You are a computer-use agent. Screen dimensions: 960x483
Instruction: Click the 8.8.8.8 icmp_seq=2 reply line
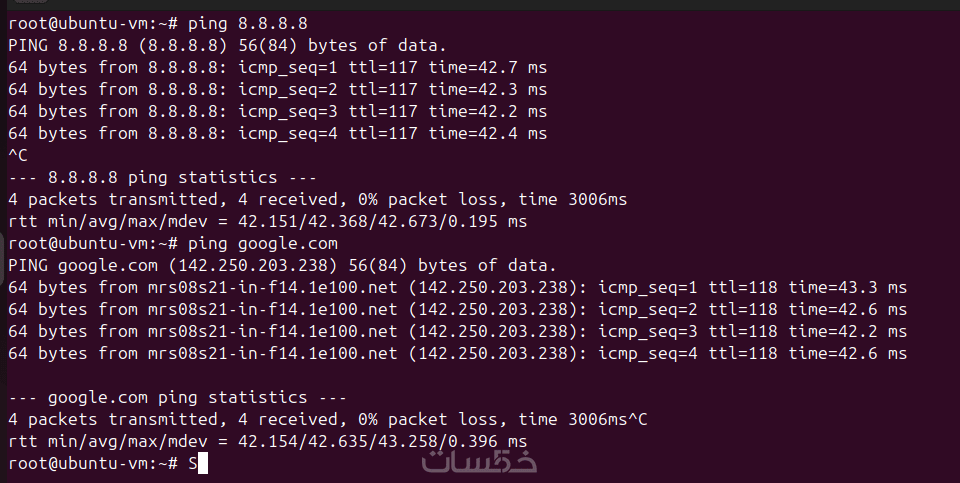277,89
